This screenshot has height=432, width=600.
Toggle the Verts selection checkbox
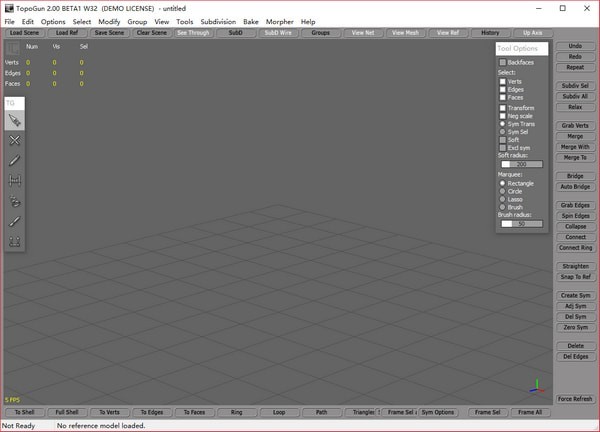pos(503,81)
